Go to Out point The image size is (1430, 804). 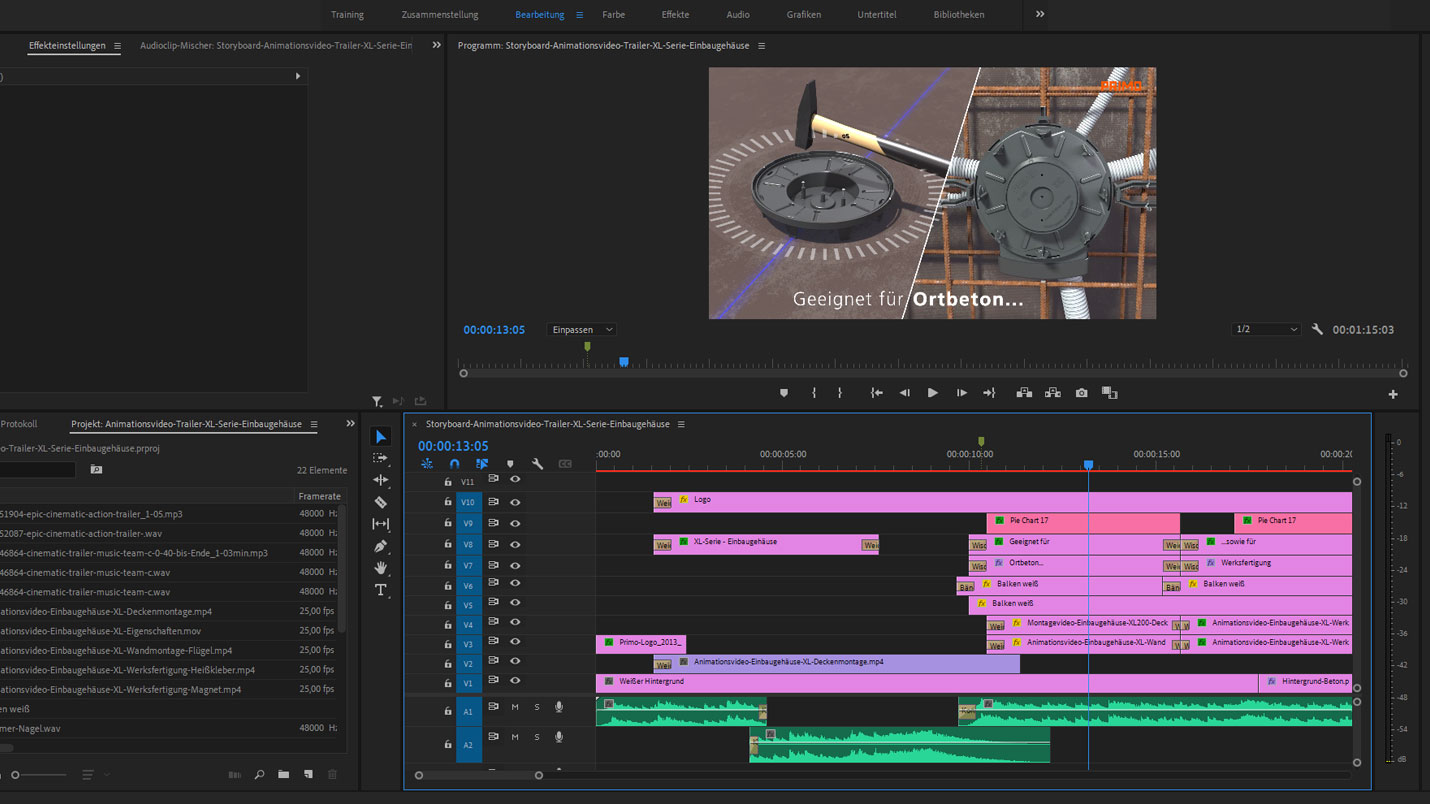tap(990, 393)
